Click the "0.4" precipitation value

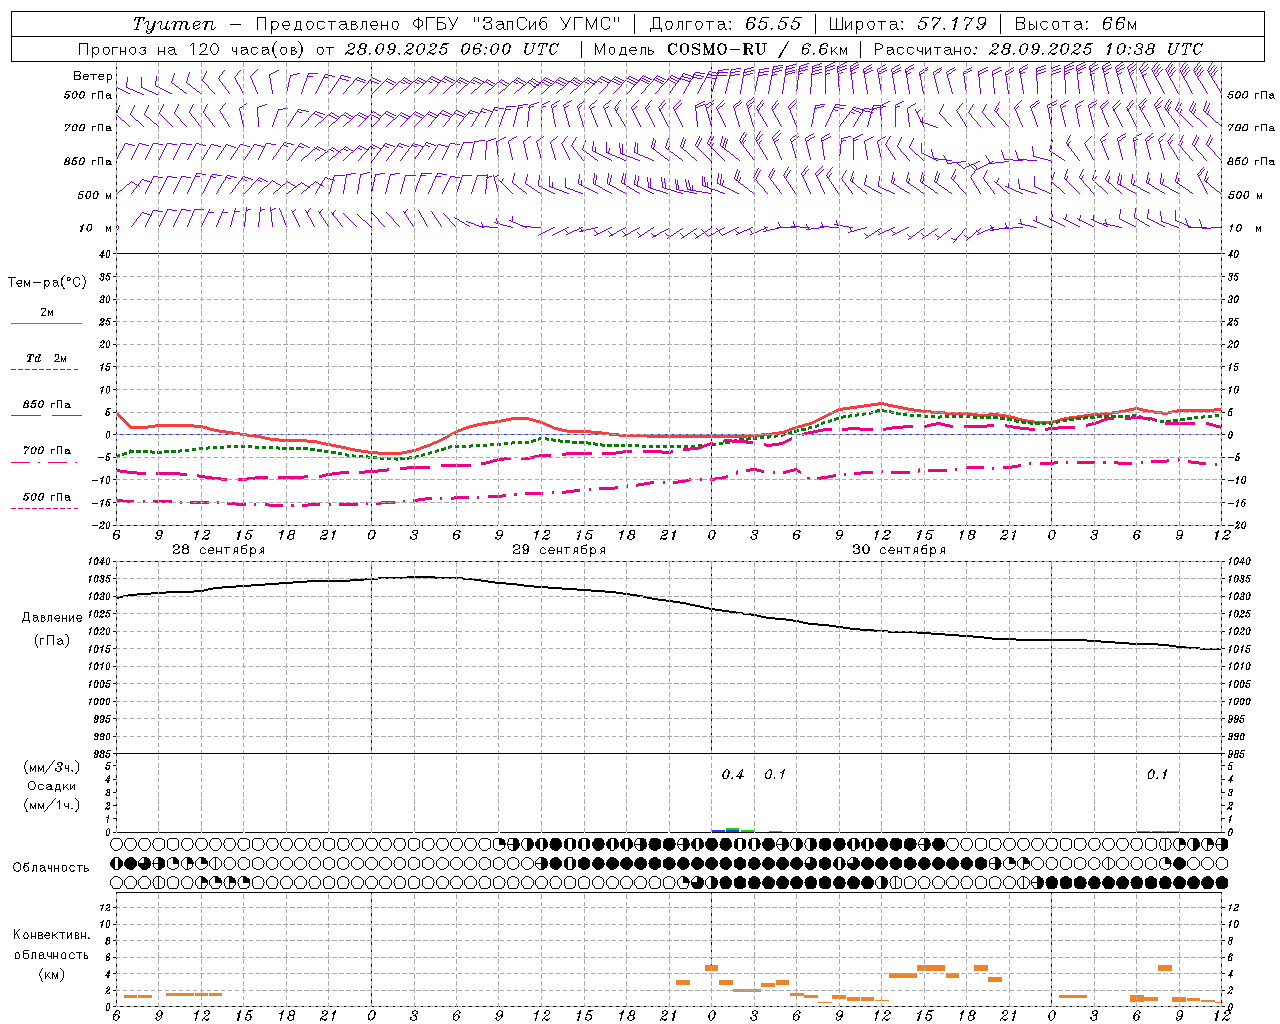click(732, 775)
